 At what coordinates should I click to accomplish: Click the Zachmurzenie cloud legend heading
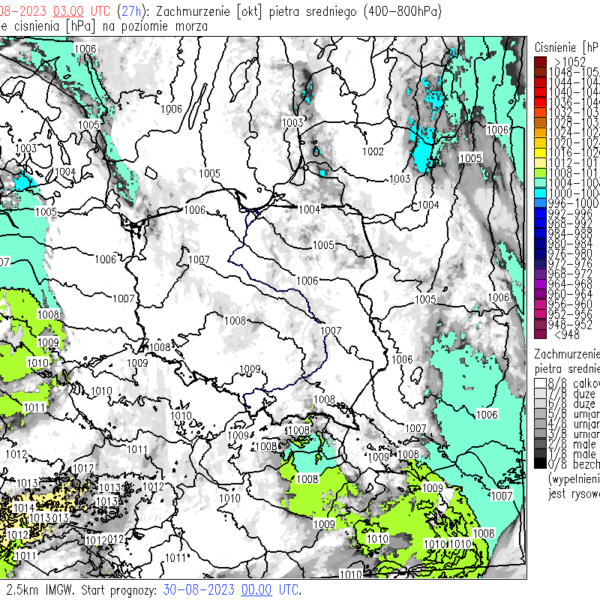pos(566,355)
